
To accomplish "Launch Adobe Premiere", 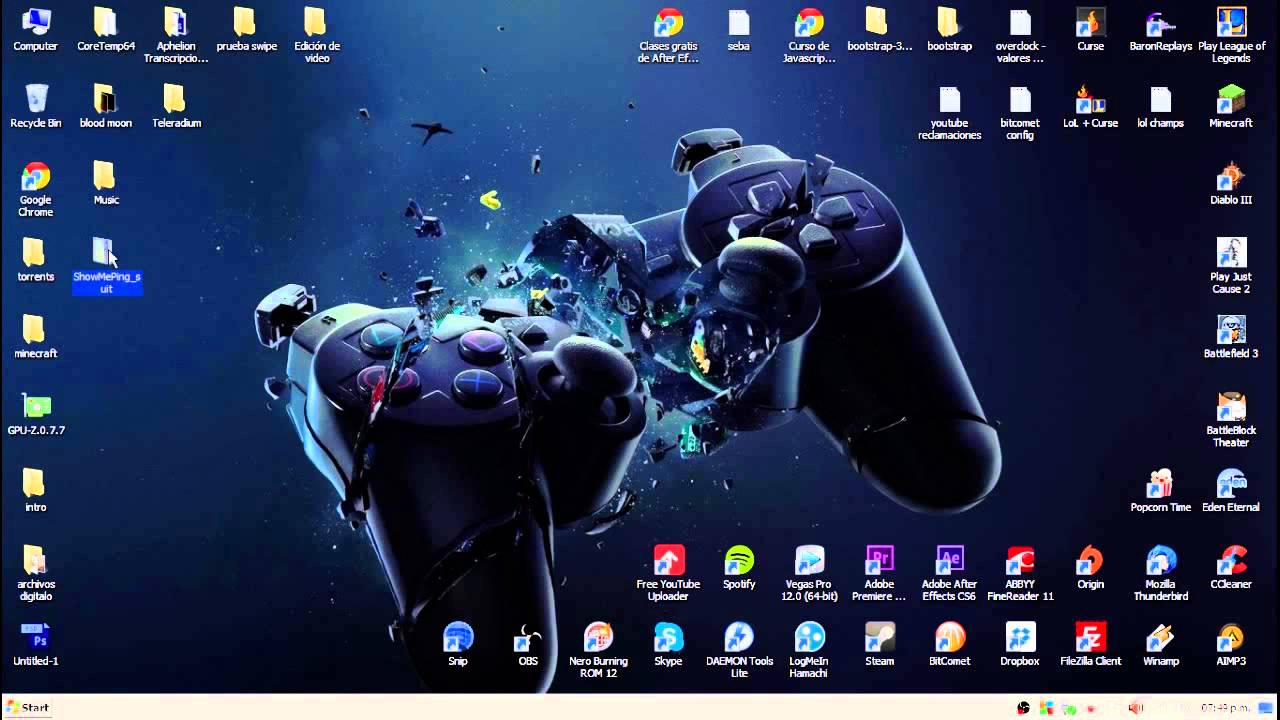I will tap(879, 574).
